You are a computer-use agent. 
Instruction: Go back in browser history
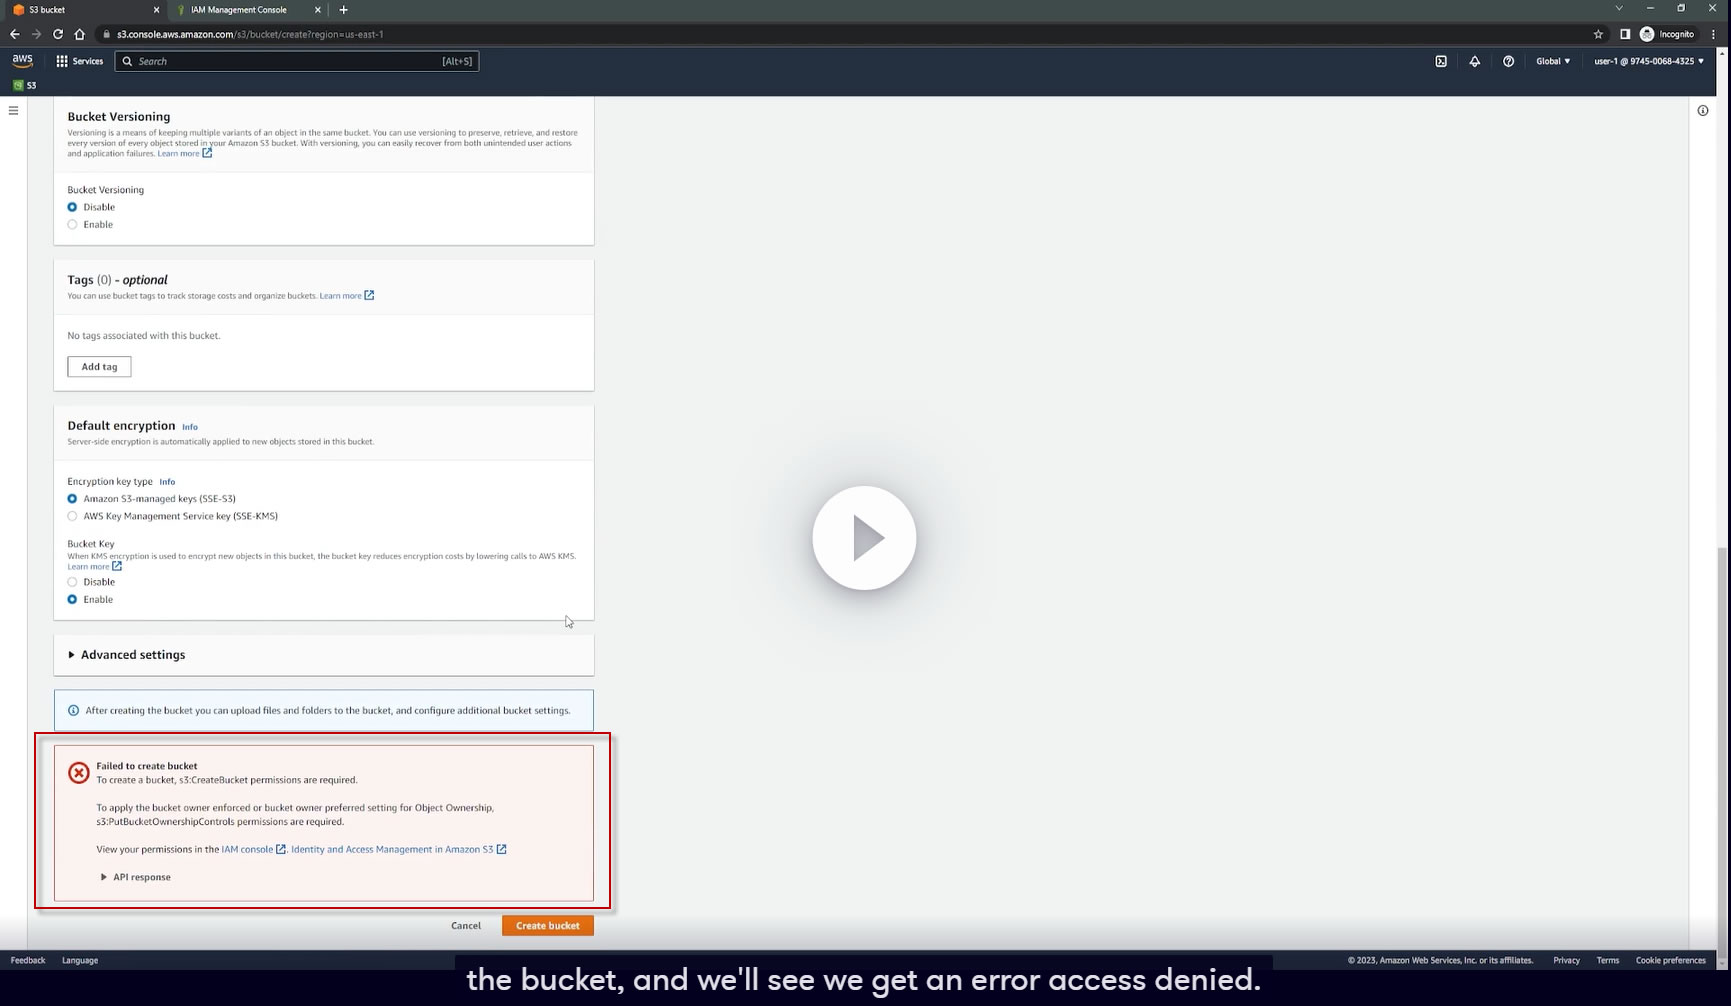coord(14,34)
